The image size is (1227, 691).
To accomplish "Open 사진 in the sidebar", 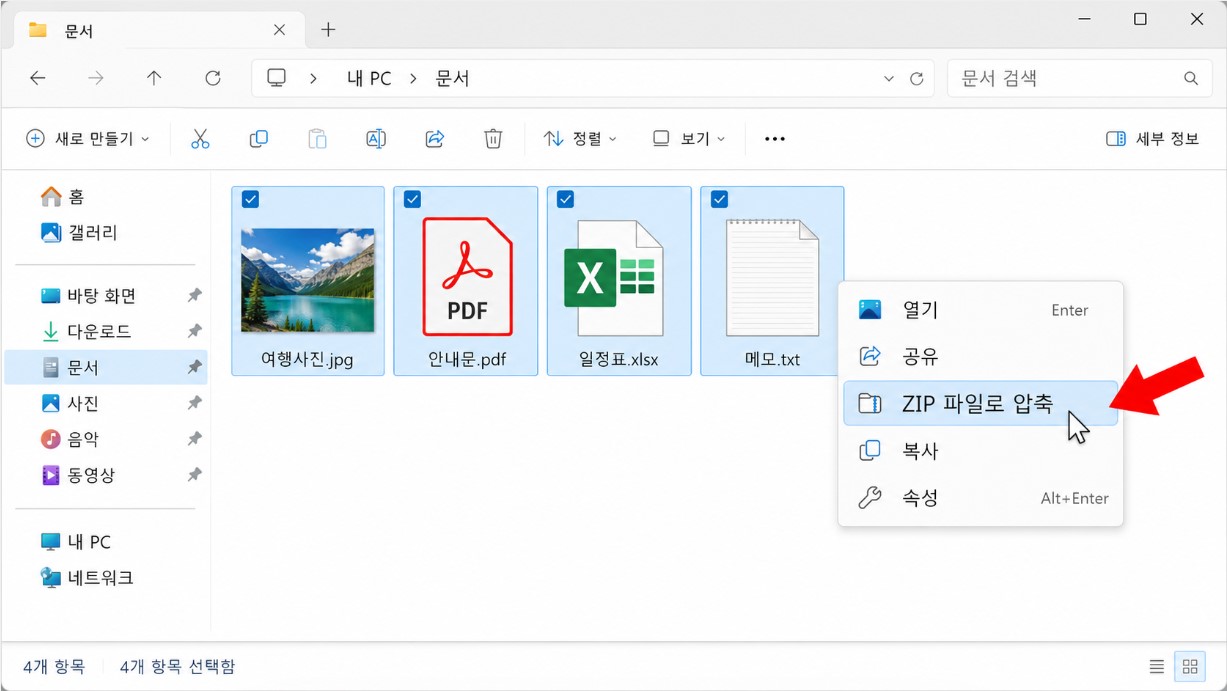I will click(x=105, y=404).
